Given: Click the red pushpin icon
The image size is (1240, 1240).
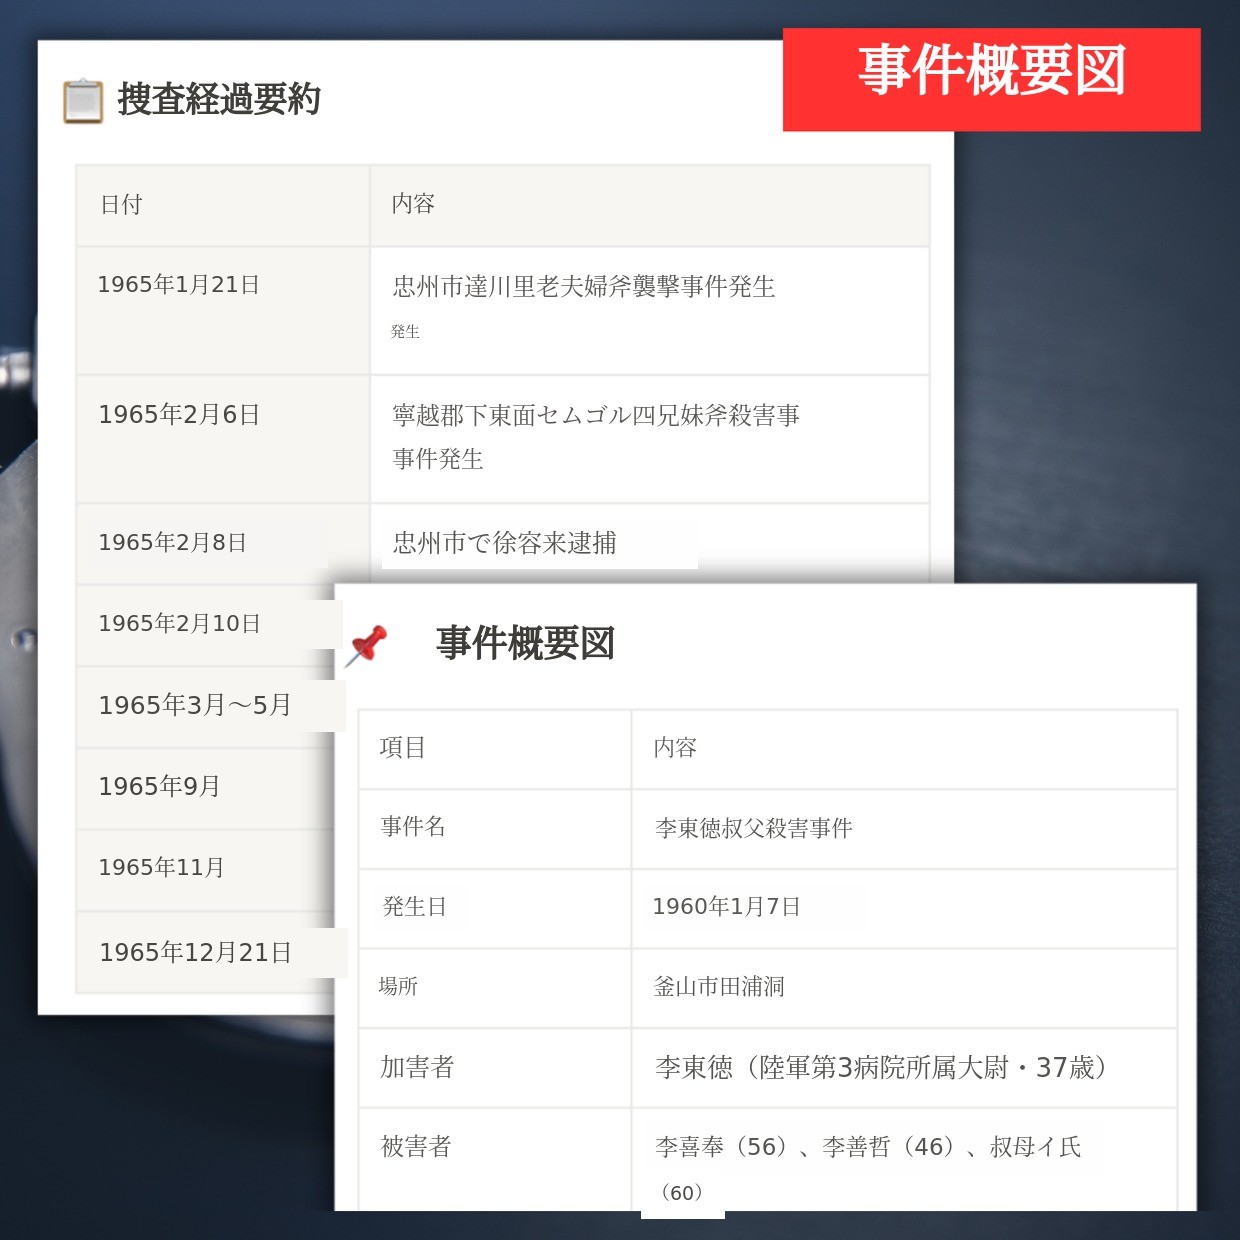Looking at the screenshot, I should tap(366, 645).
